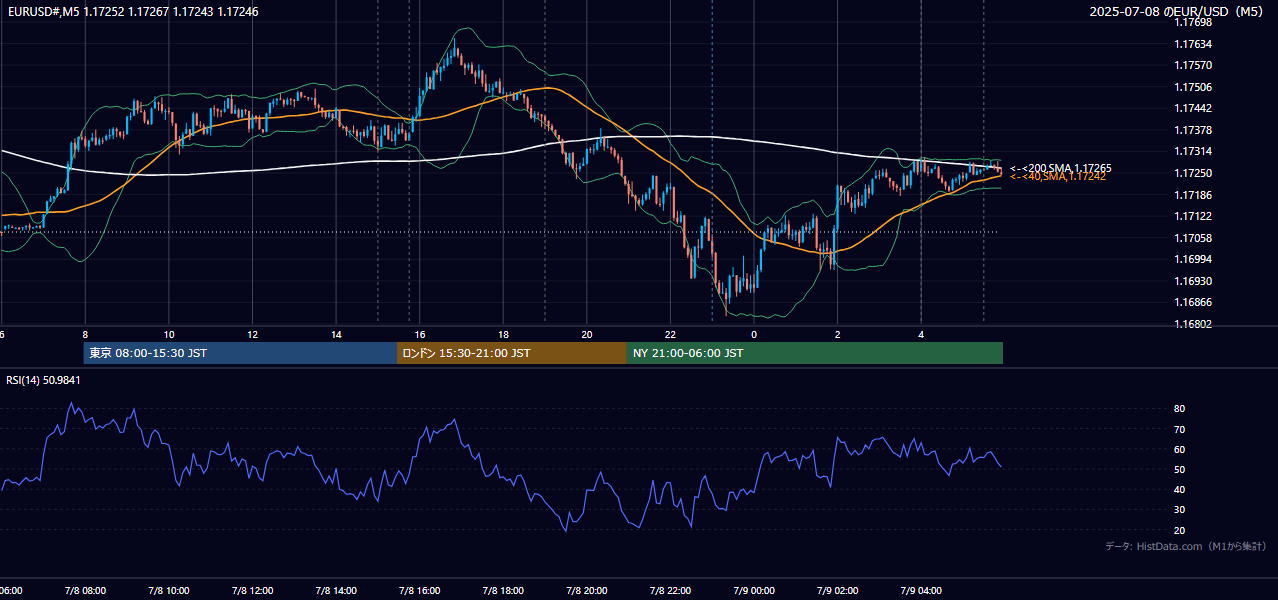Click the bottom time label 7/8 10:00
Viewport: 1278px width, 600px height.
168,591
